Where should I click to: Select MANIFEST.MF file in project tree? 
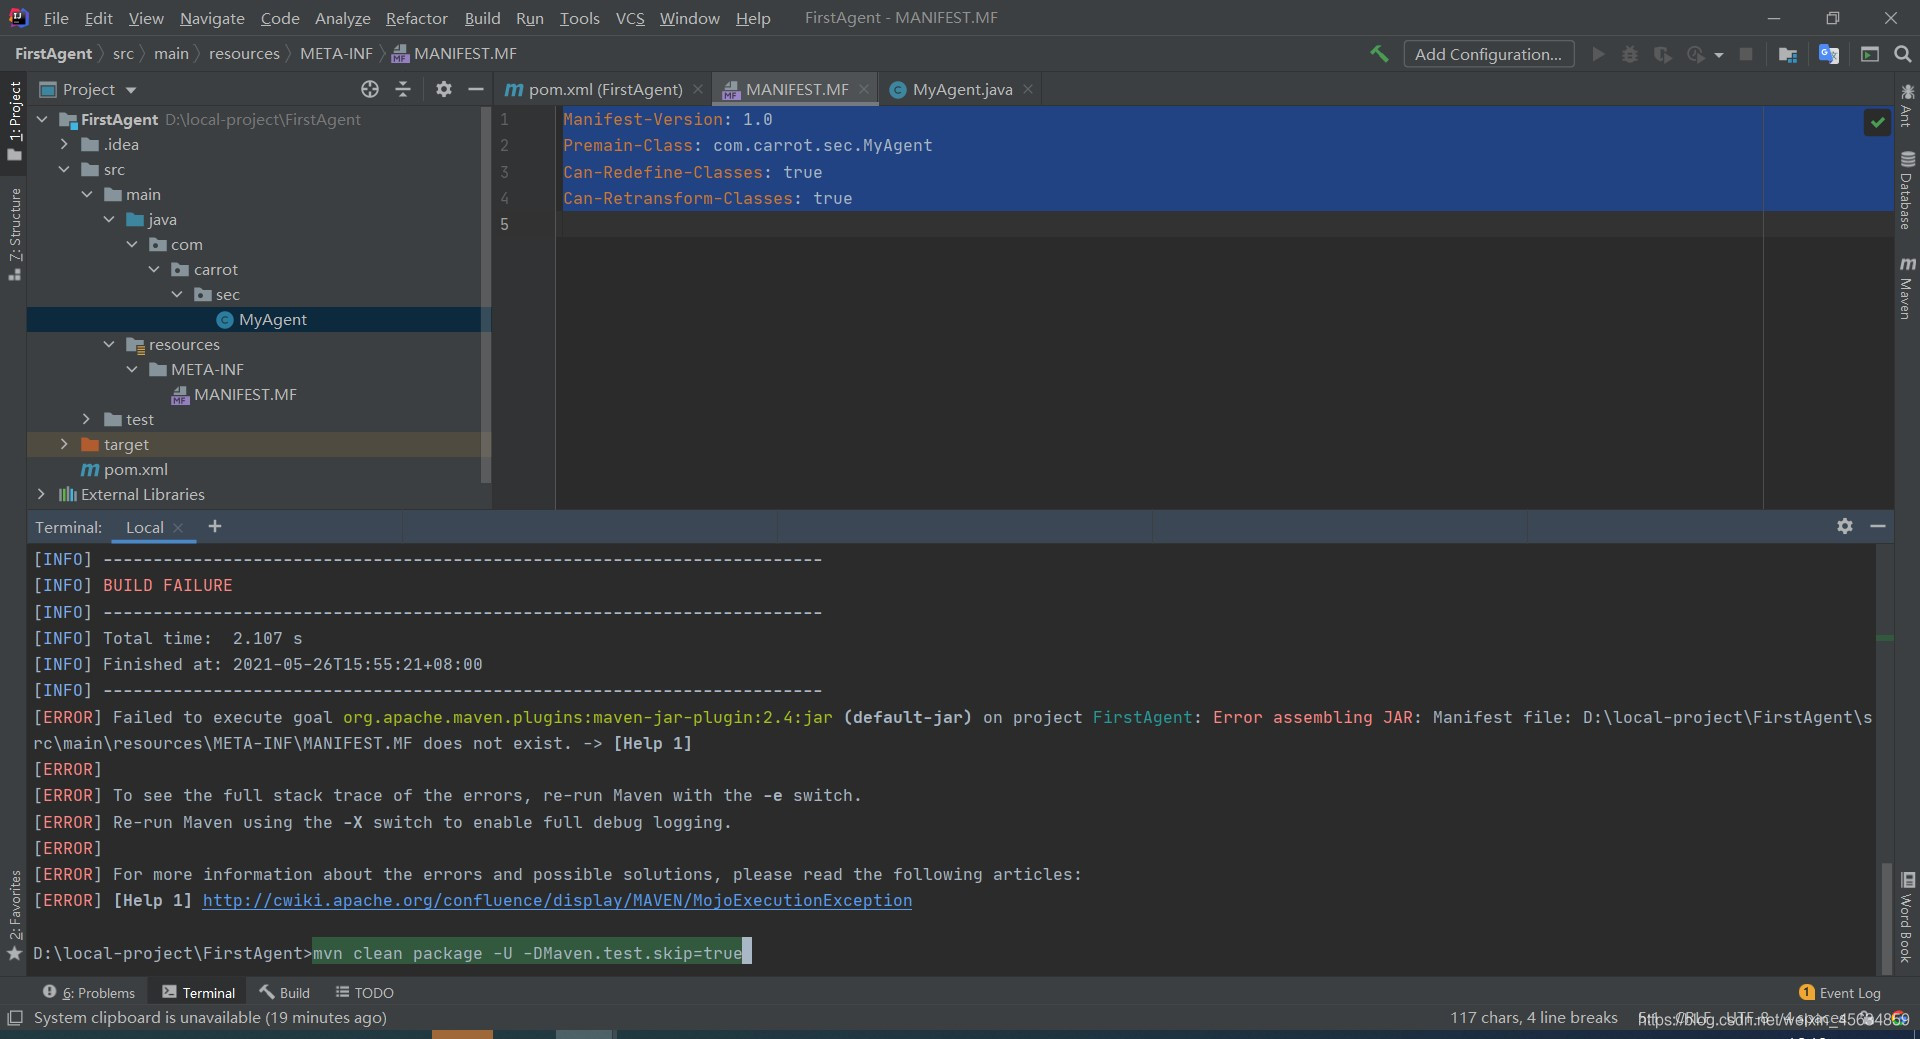click(x=234, y=394)
